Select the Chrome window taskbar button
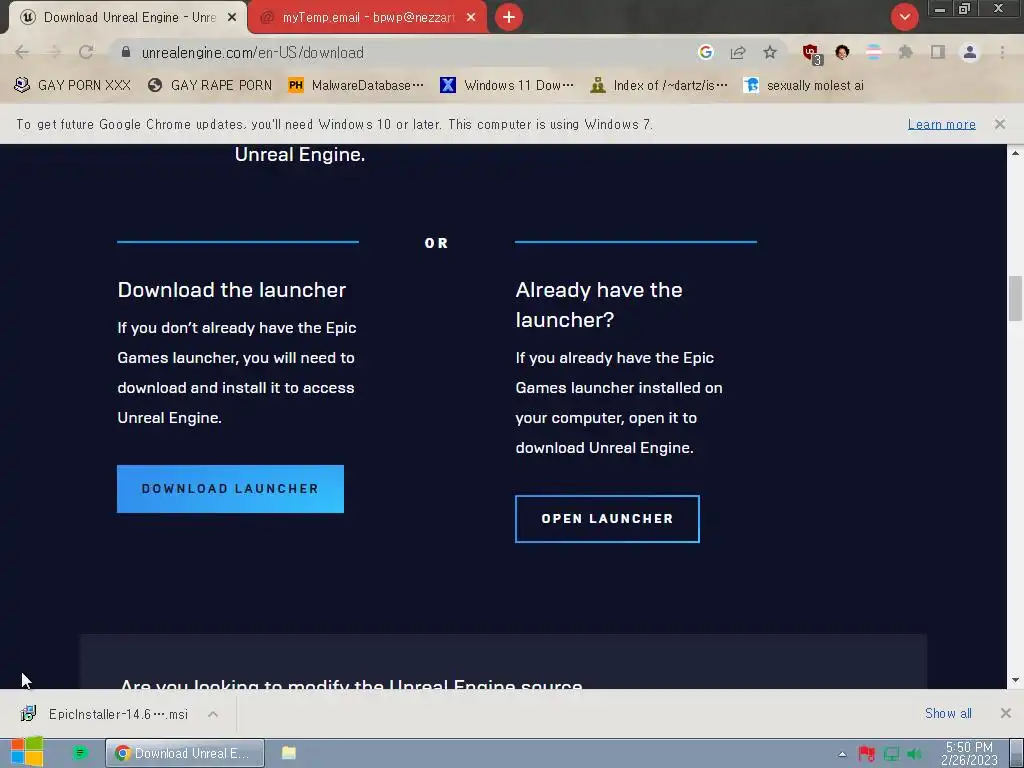Screen dimensions: 1024x768 coord(185,753)
